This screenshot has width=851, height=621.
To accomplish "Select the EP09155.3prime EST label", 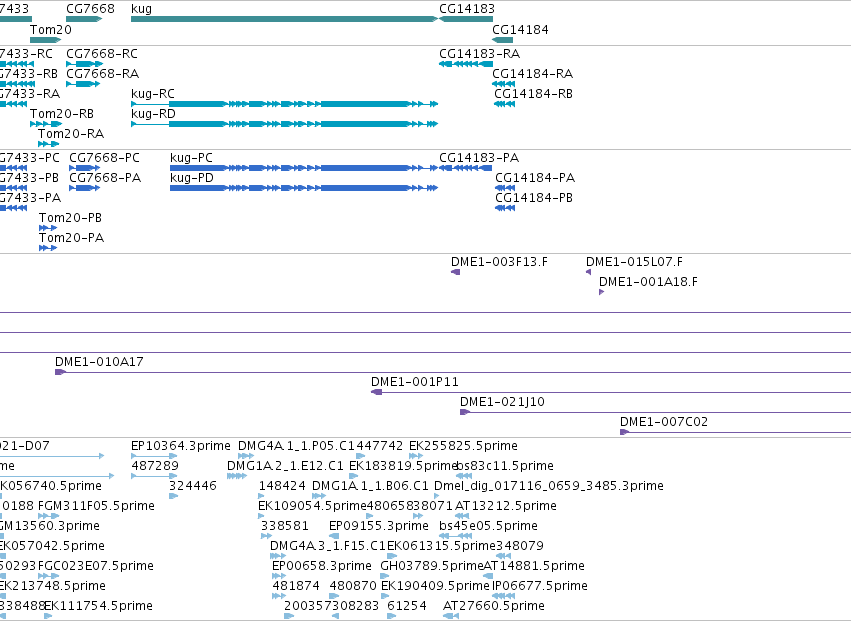I will [x=379, y=526].
